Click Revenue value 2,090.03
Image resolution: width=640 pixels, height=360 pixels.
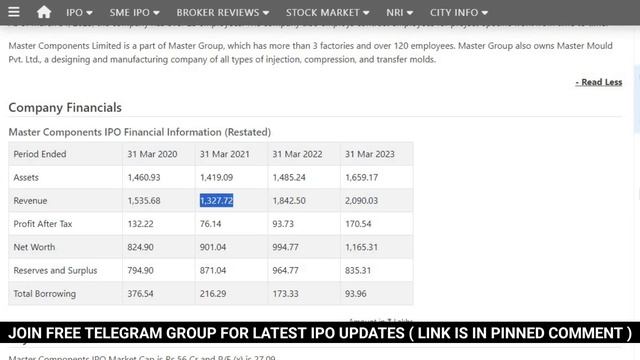[362, 200]
